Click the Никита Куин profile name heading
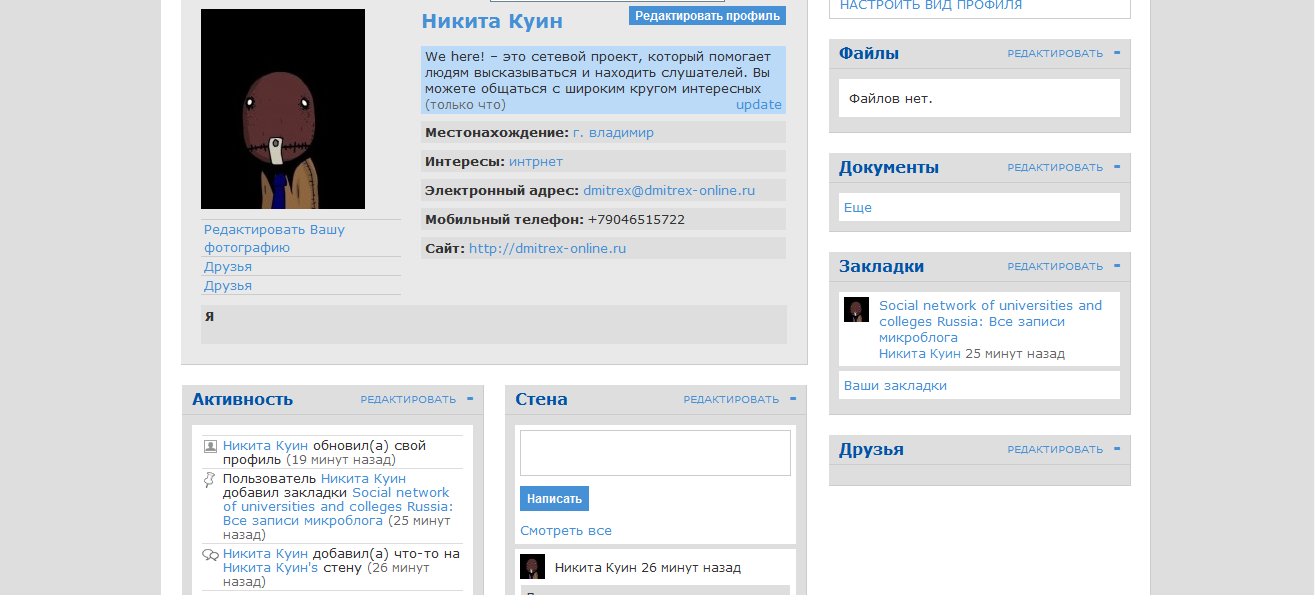 [x=492, y=21]
